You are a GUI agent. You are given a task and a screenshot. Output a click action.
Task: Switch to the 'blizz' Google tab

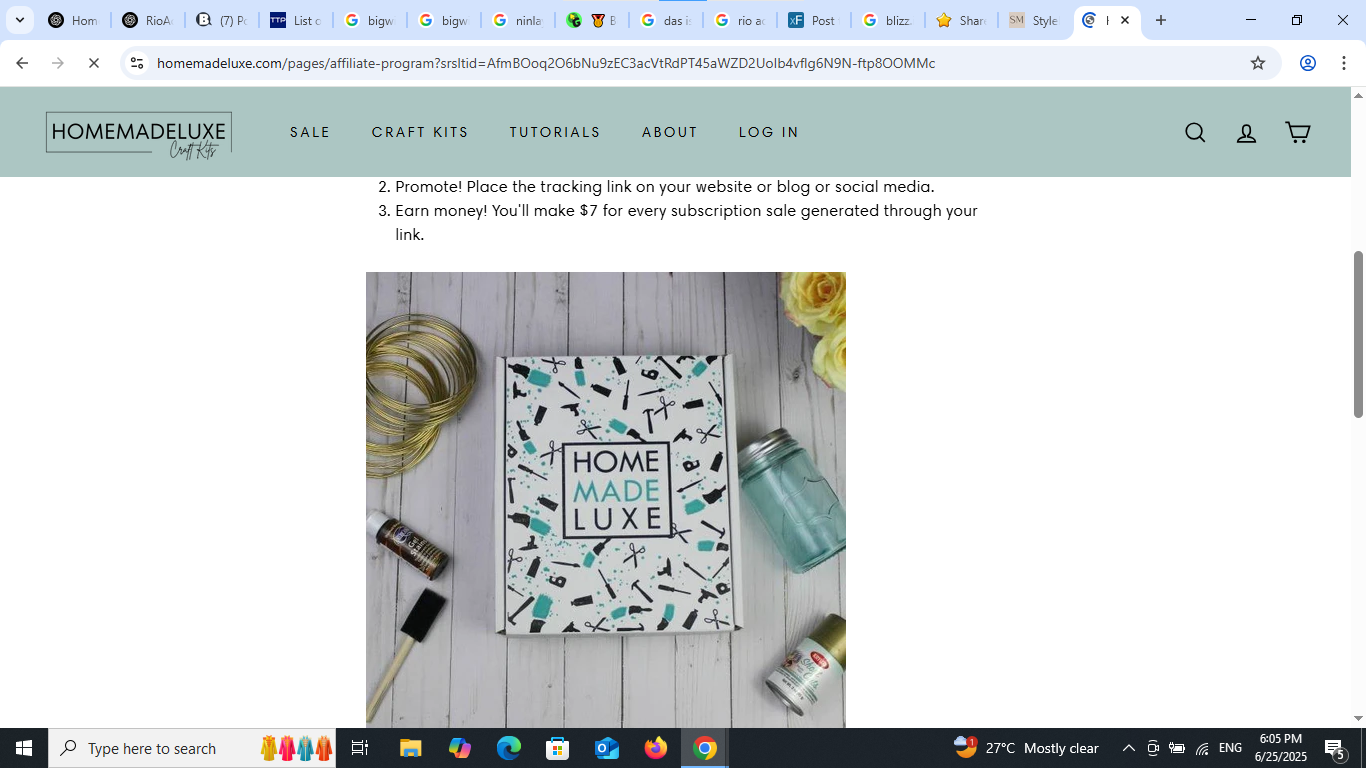(x=887, y=20)
